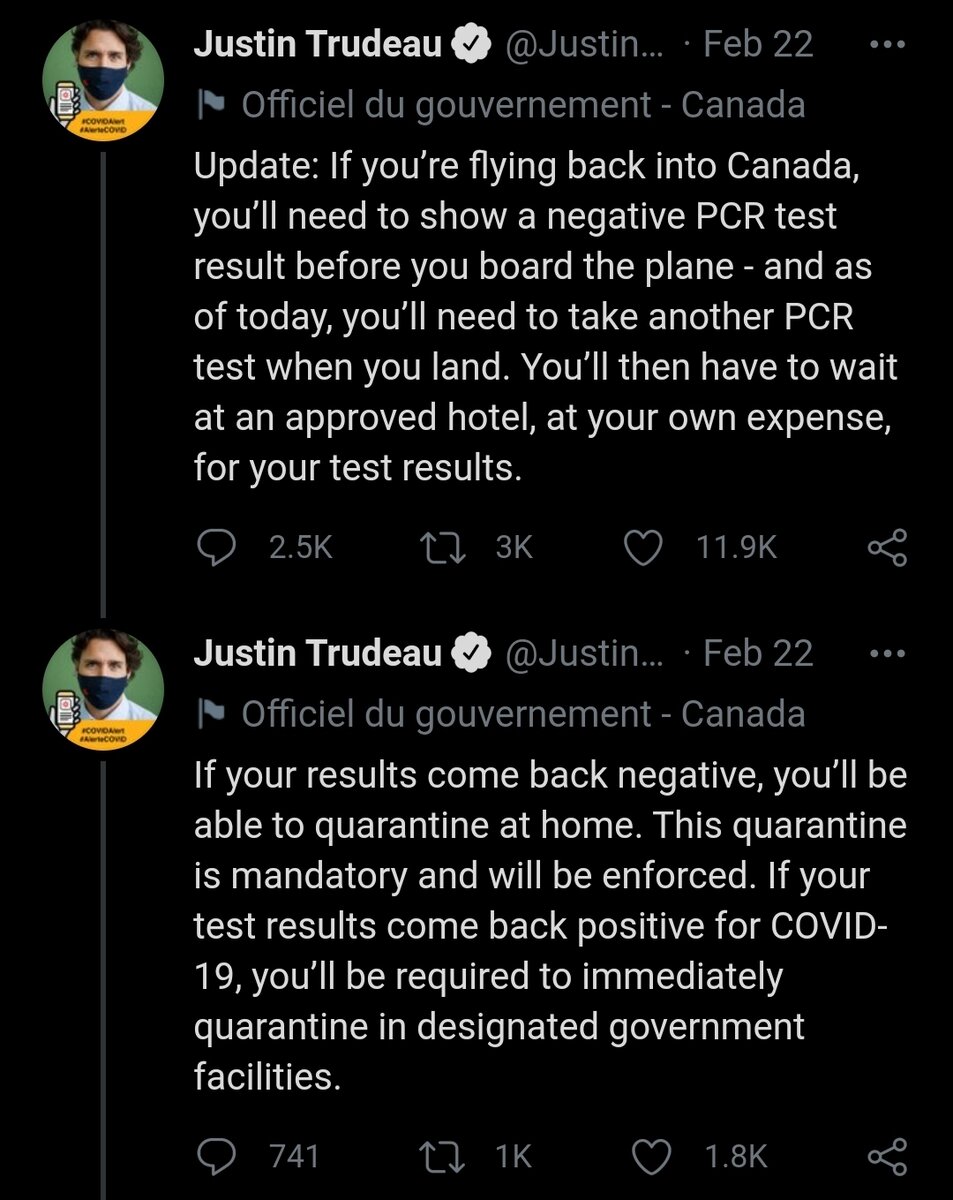This screenshot has width=953, height=1200.
Task: Open Justin Trudeau name link in first tweet
Action: 317,45
